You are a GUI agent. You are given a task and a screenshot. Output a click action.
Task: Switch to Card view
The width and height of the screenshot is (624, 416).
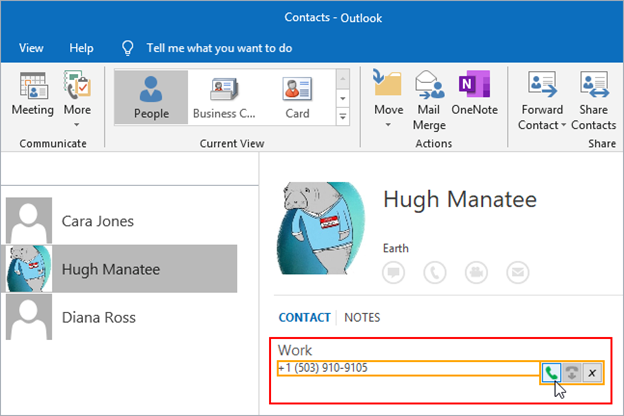(x=297, y=97)
